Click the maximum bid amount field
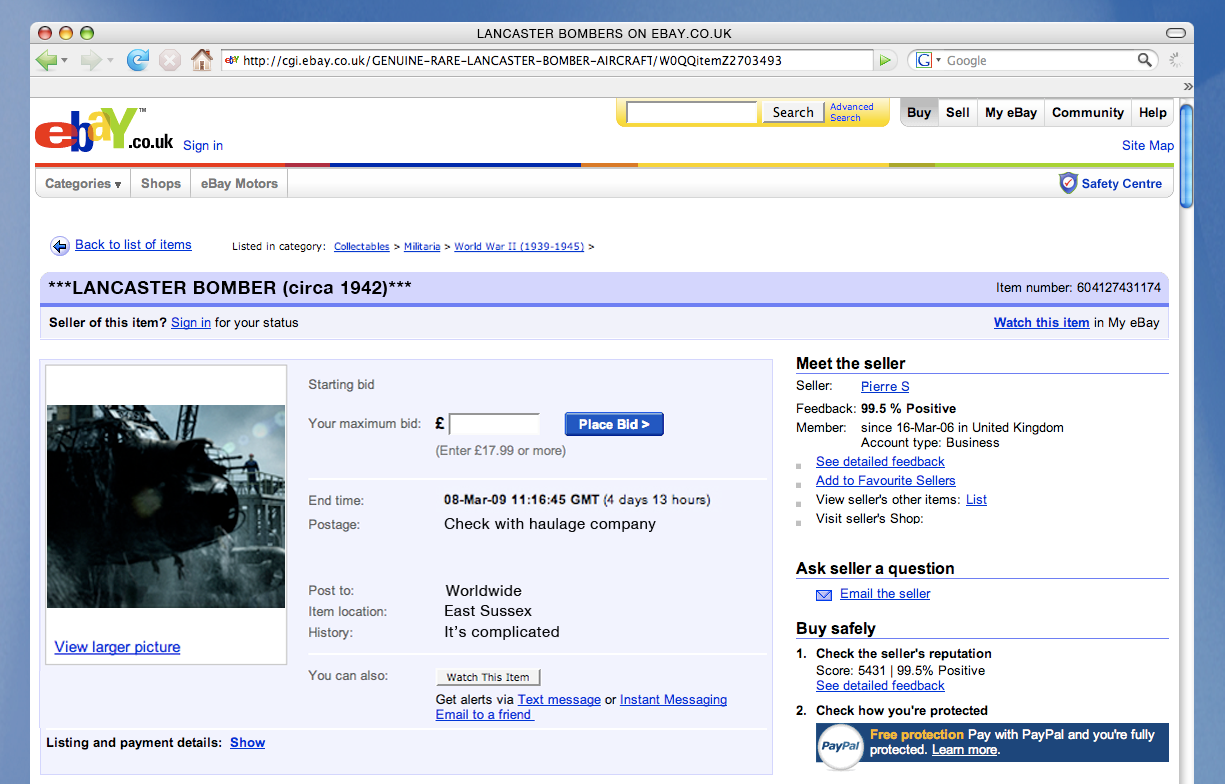The height and width of the screenshot is (784, 1225). point(494,424)
